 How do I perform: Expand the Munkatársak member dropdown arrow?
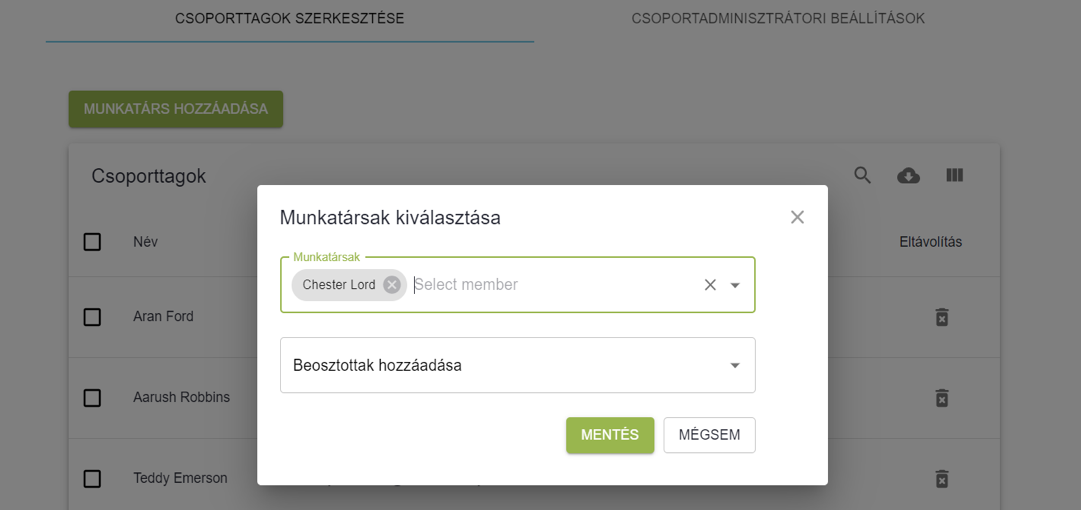[735, 285]
